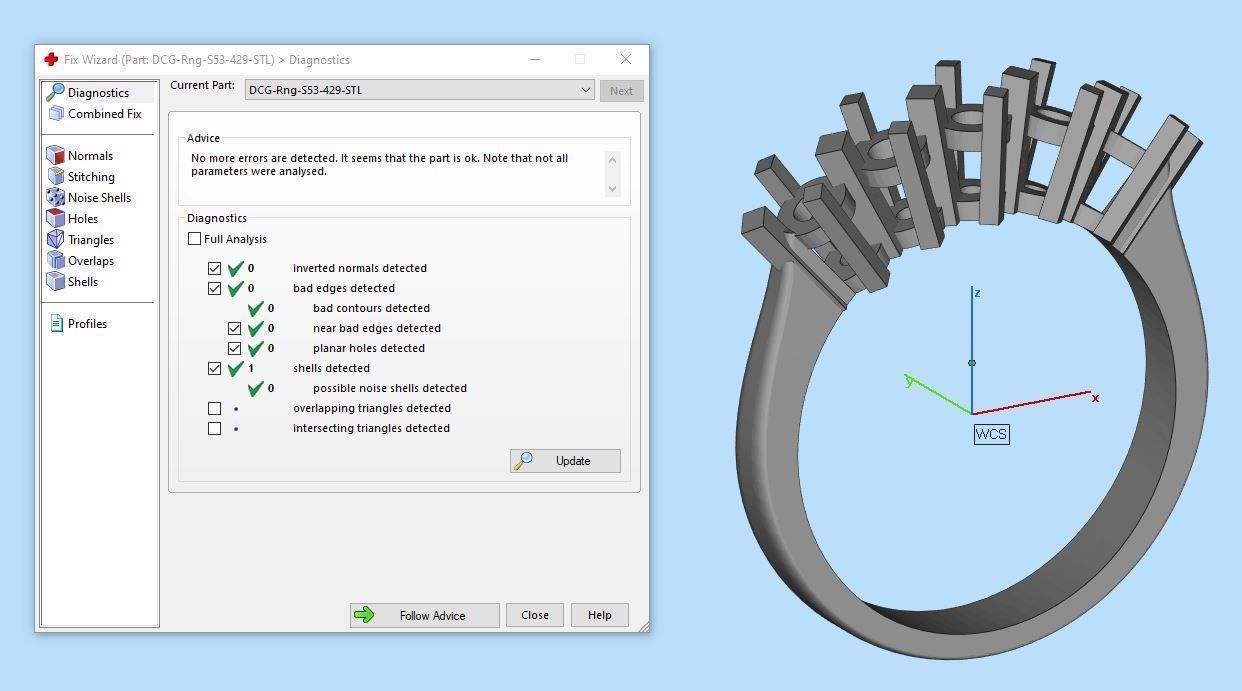Click green checkmark beside shells detected
The height and width of the screenshot is (691, 1242).
[x=236, y=368]
